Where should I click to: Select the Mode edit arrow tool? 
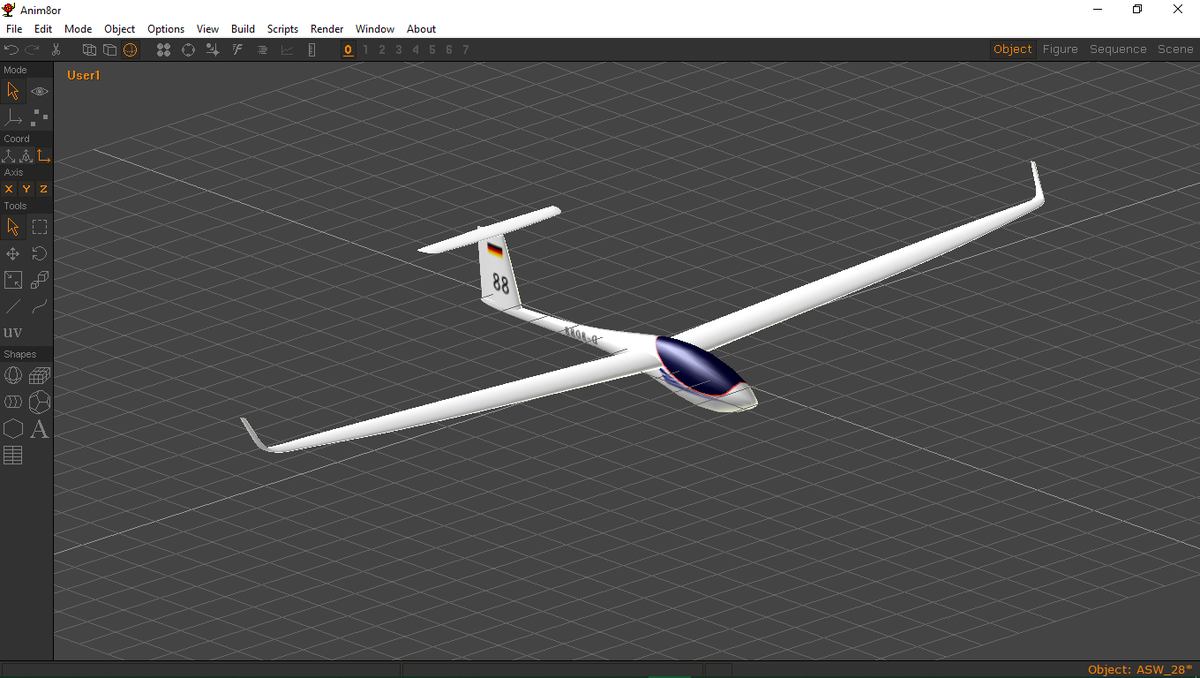(x=13, y=91)
